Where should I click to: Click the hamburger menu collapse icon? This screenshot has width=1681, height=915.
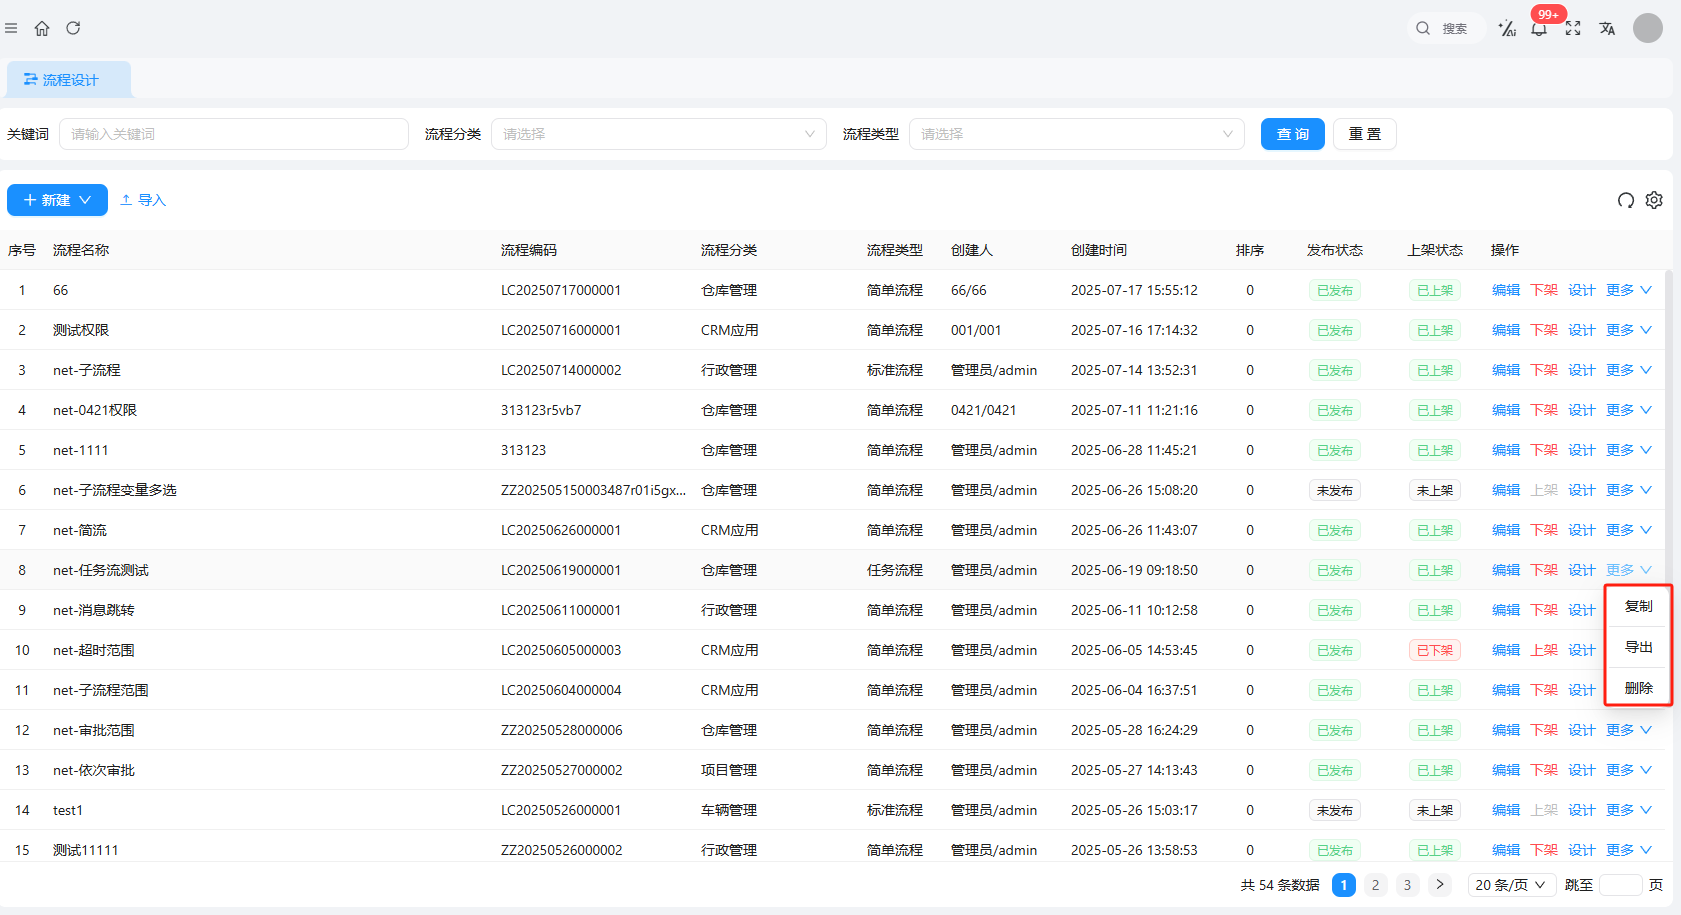pos(11,28)
